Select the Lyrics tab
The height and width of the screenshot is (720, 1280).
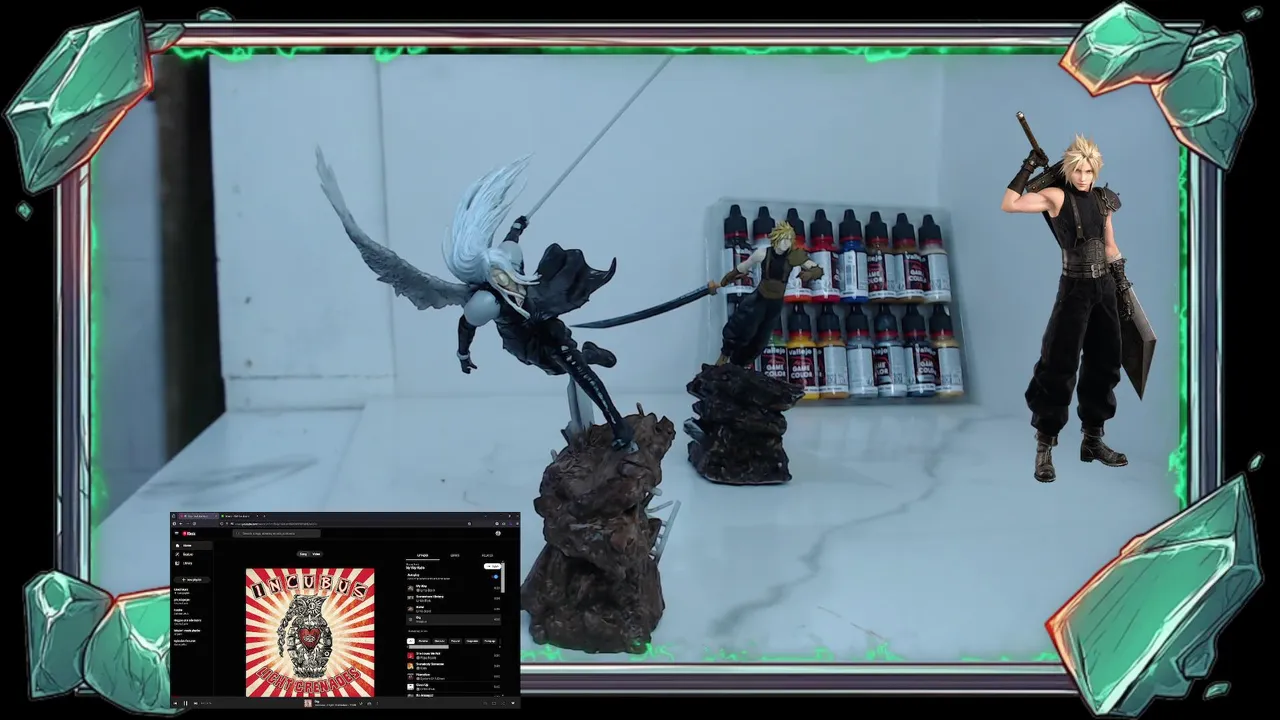[455, 555]
